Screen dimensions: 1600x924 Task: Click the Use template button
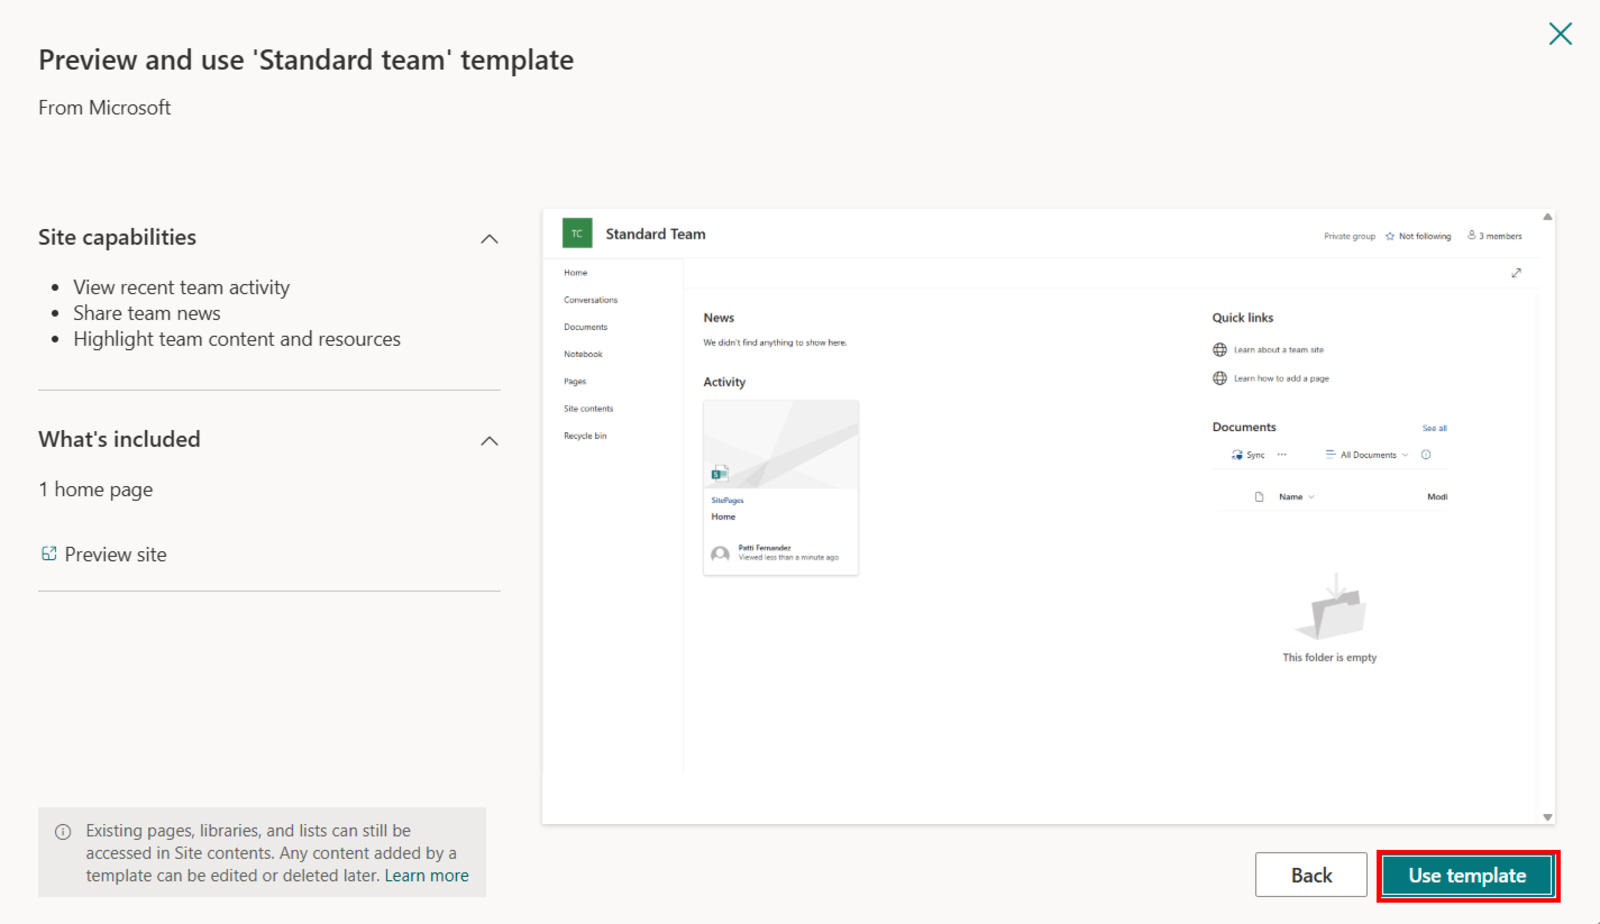pos(1466,874)
